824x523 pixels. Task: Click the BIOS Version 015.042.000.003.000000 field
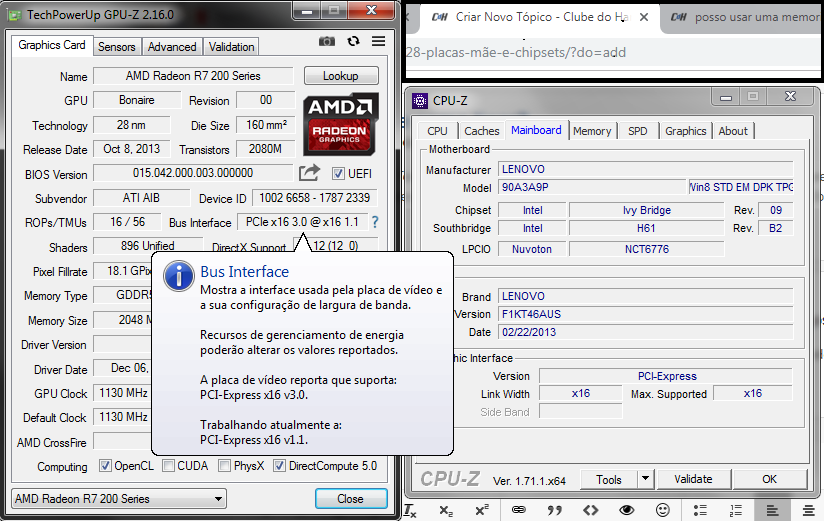pos(192,173)
